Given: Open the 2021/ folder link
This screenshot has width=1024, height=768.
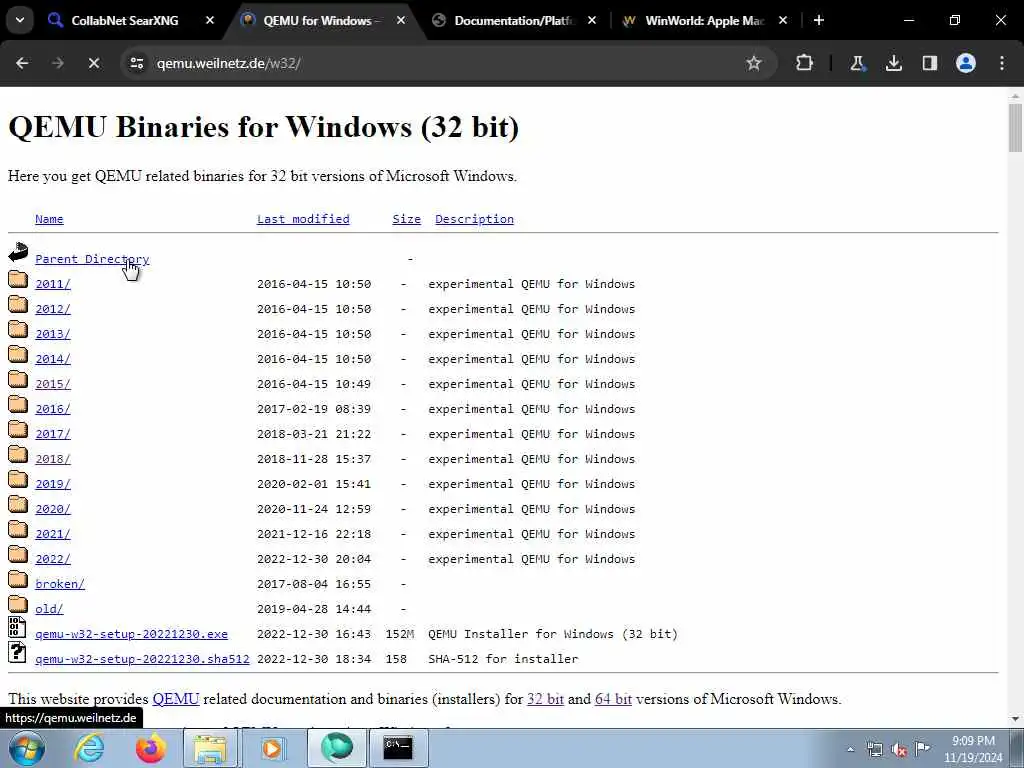Looking at the screenshot, I should pos(53,534).
